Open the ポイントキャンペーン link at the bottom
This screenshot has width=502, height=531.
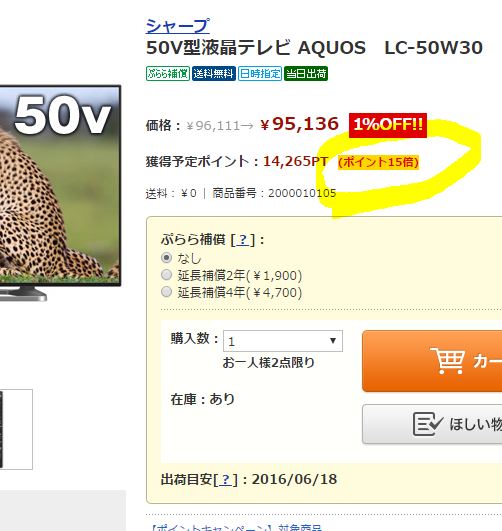point(235,527)
